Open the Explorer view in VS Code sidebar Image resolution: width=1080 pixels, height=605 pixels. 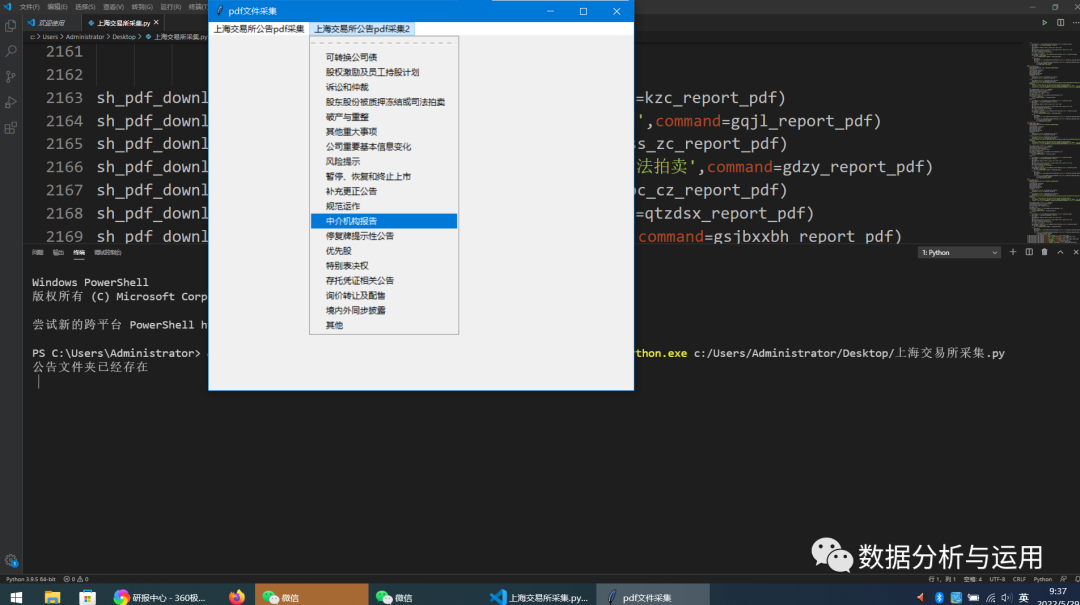[x=10, y=26]
